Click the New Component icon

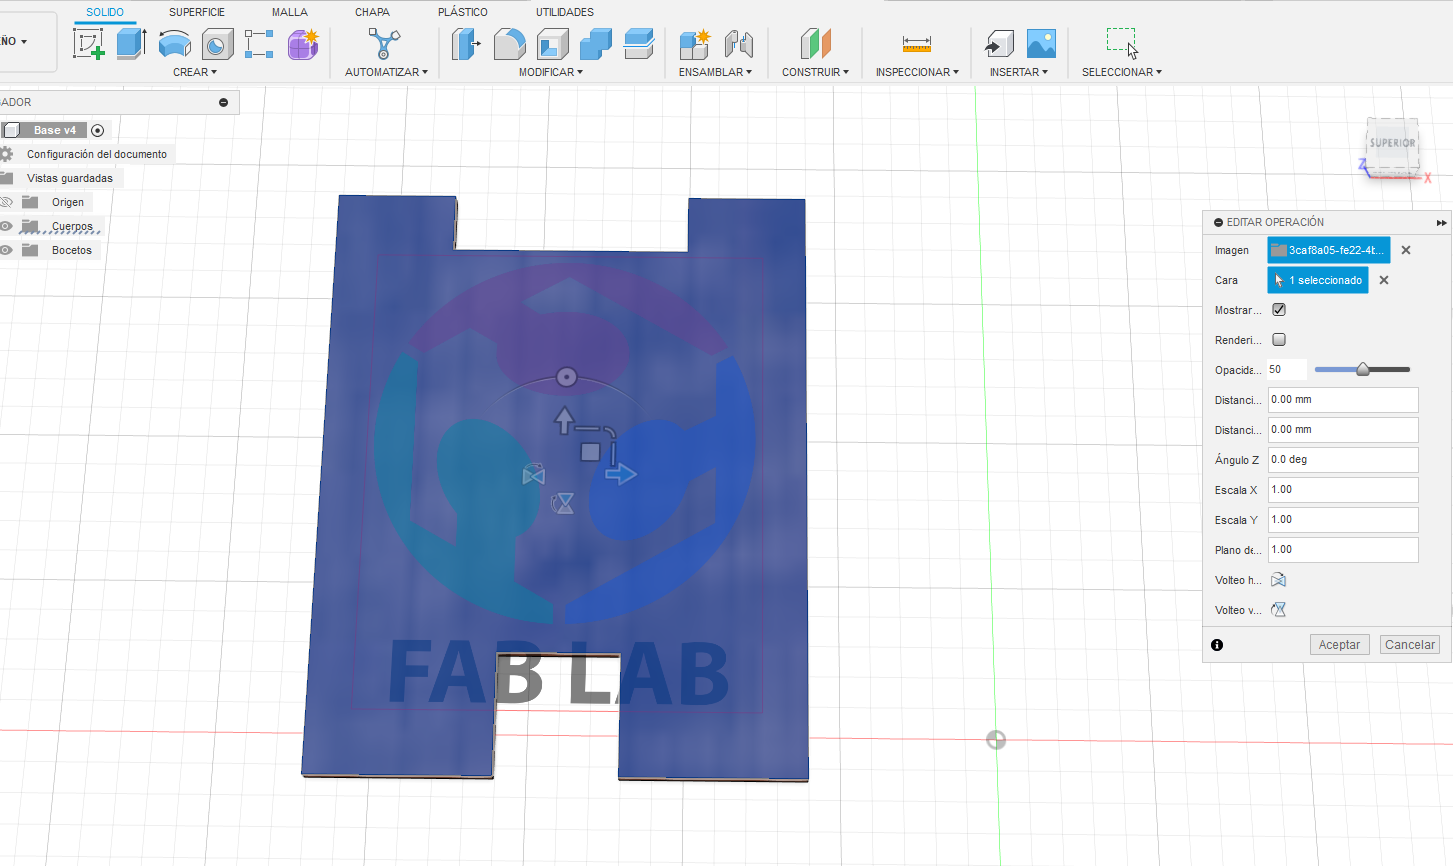695,44
